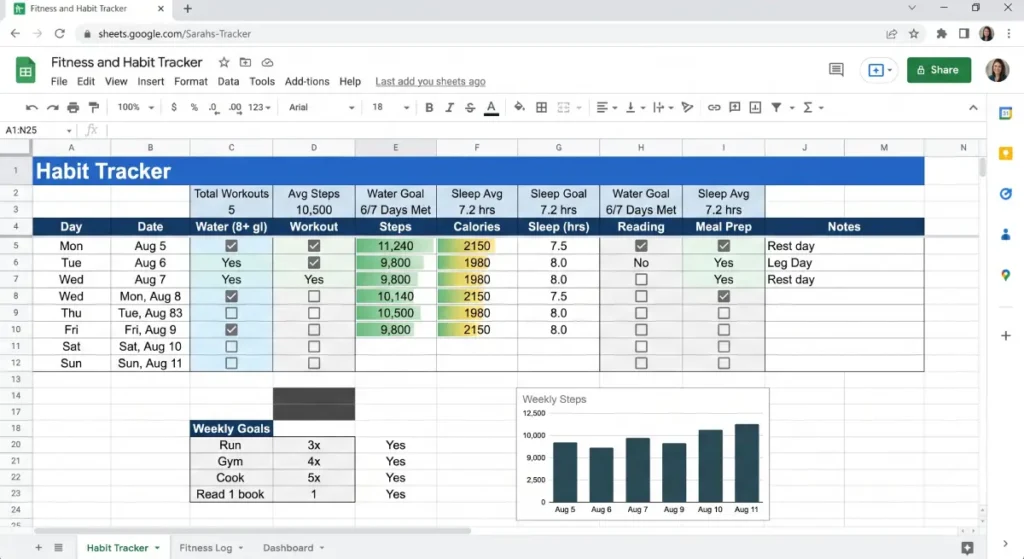Switch to the Dashboard sheet tab
Screen dimensions: 1024x559
[288, 548]
